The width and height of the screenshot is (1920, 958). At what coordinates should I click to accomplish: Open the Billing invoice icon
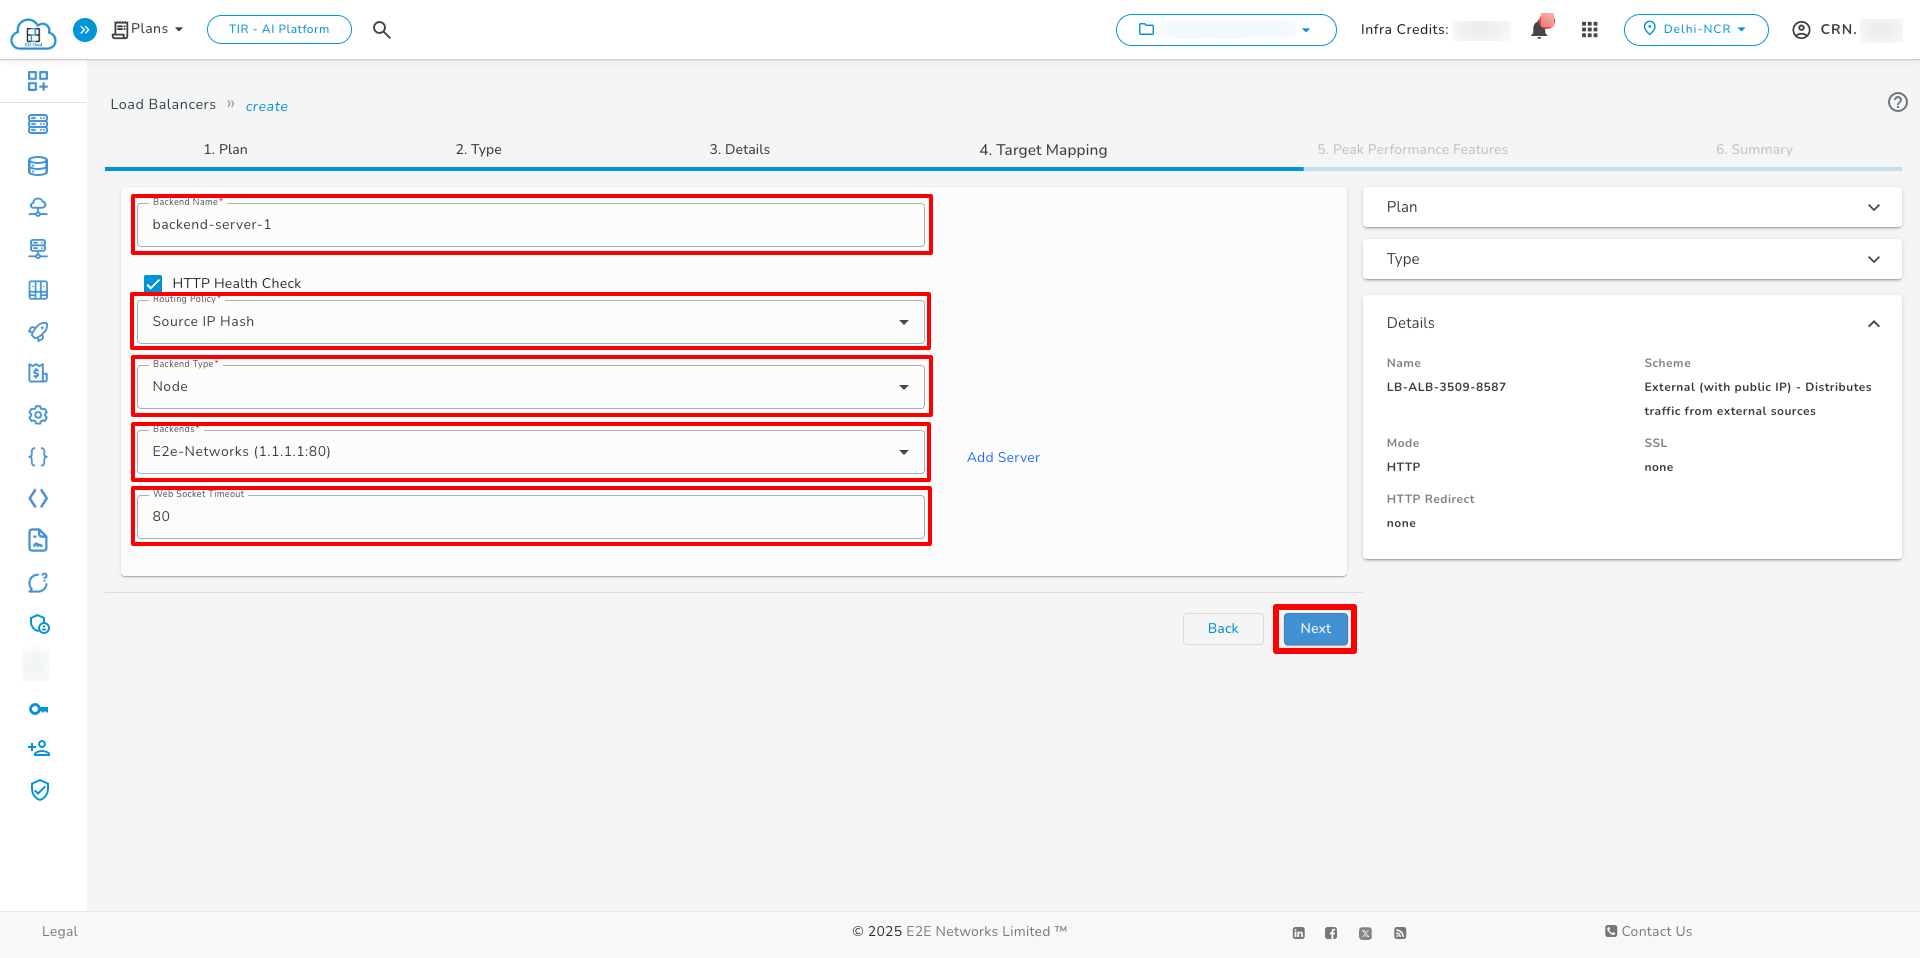(x=38, y=372)
